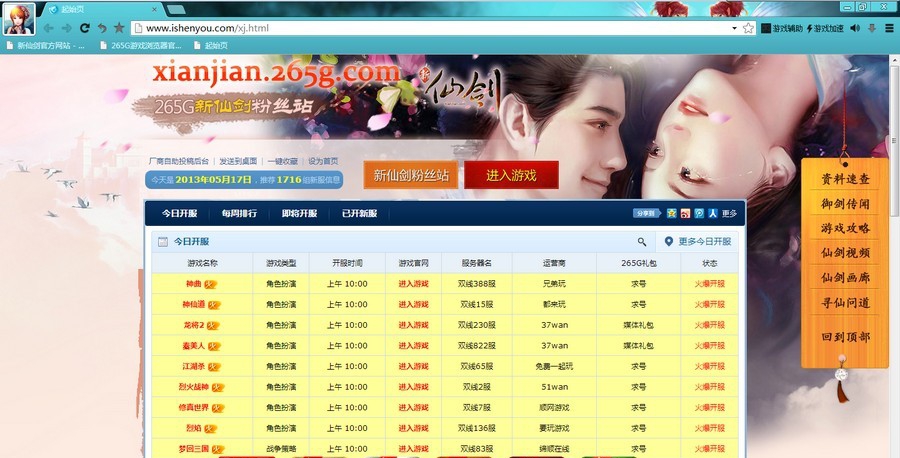Click 进入游戏 in 神曲 row
The image size is (900, 458).
coord(413,284)
